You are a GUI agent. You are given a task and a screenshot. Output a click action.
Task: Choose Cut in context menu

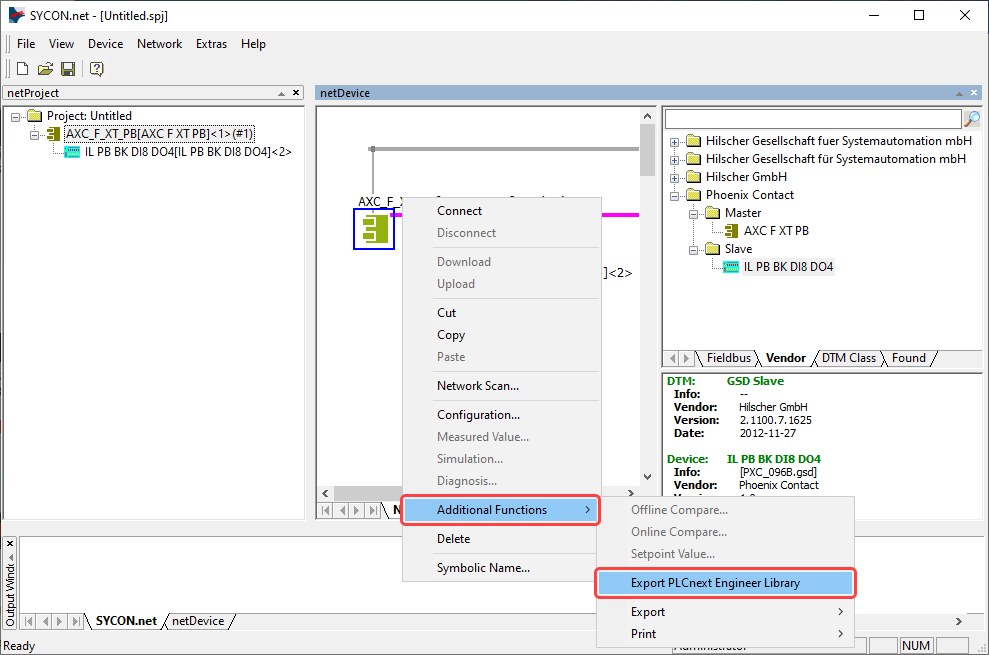(x=501, y=312)
